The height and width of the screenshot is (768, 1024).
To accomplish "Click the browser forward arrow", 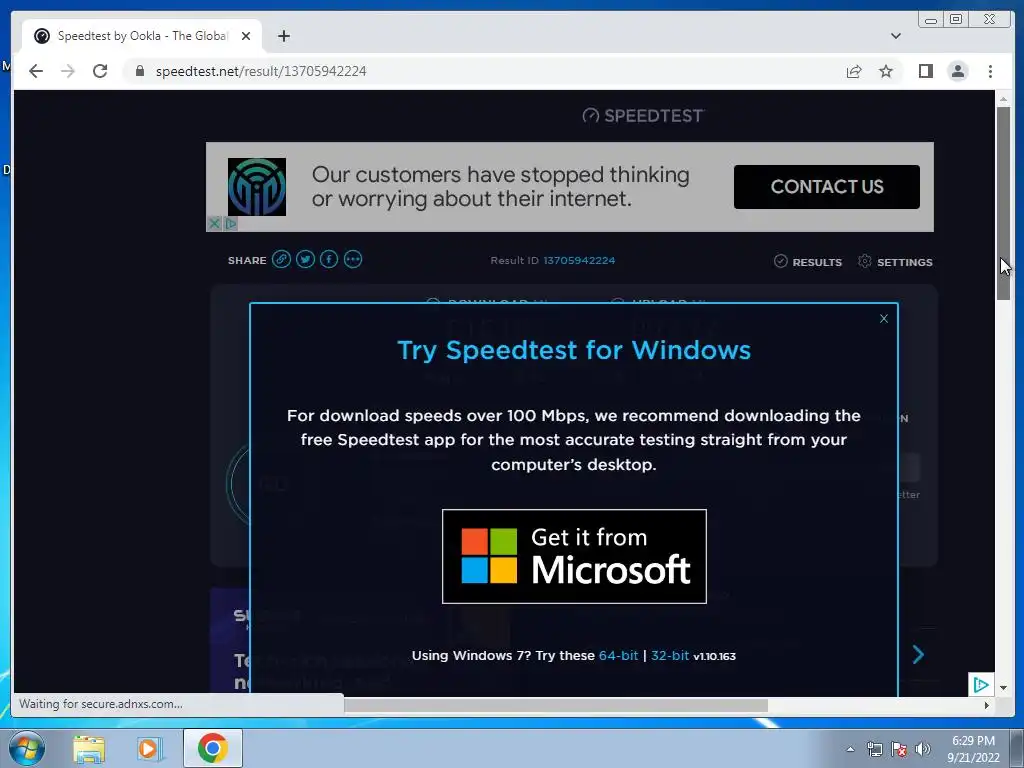I will 67,71.
